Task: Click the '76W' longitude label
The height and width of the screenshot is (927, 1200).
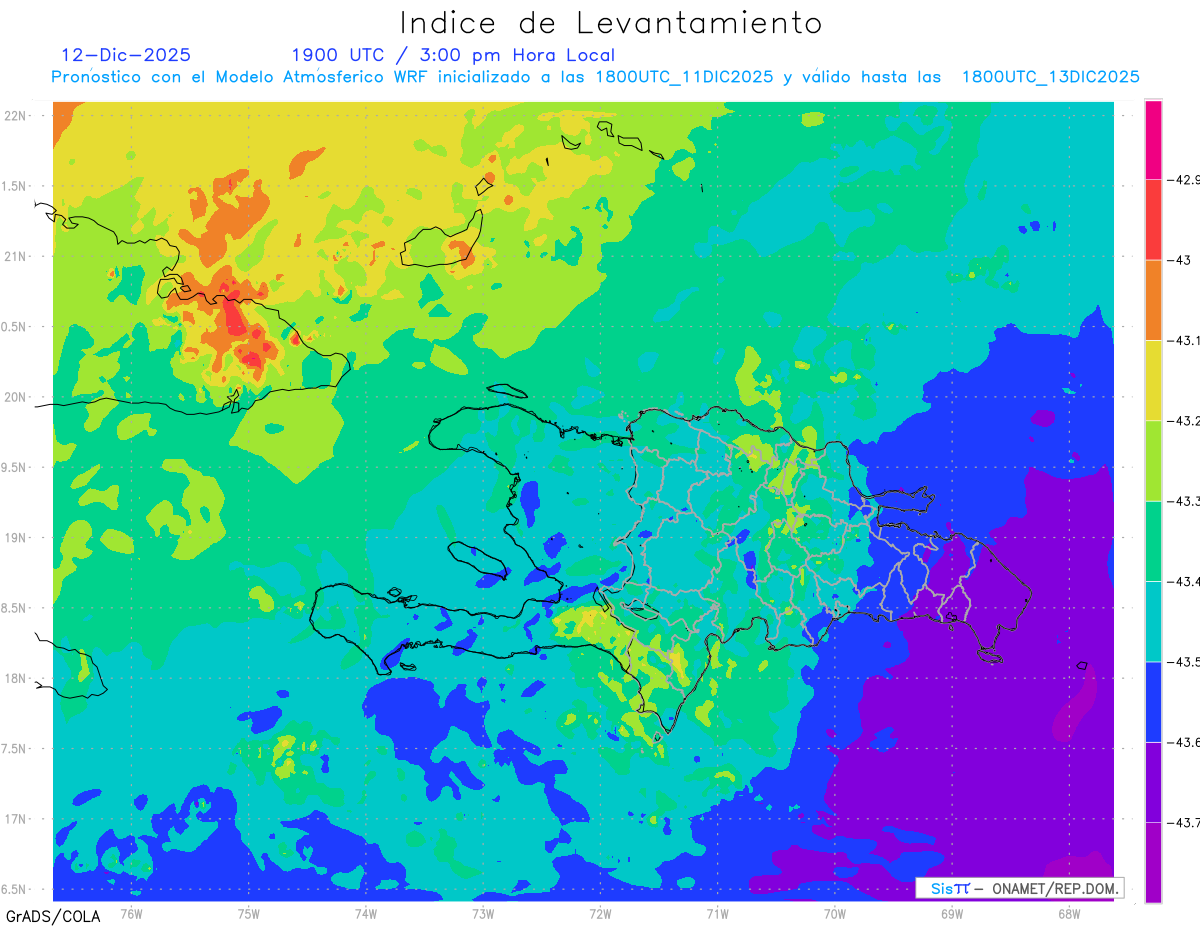Action: tap(131, 913)
